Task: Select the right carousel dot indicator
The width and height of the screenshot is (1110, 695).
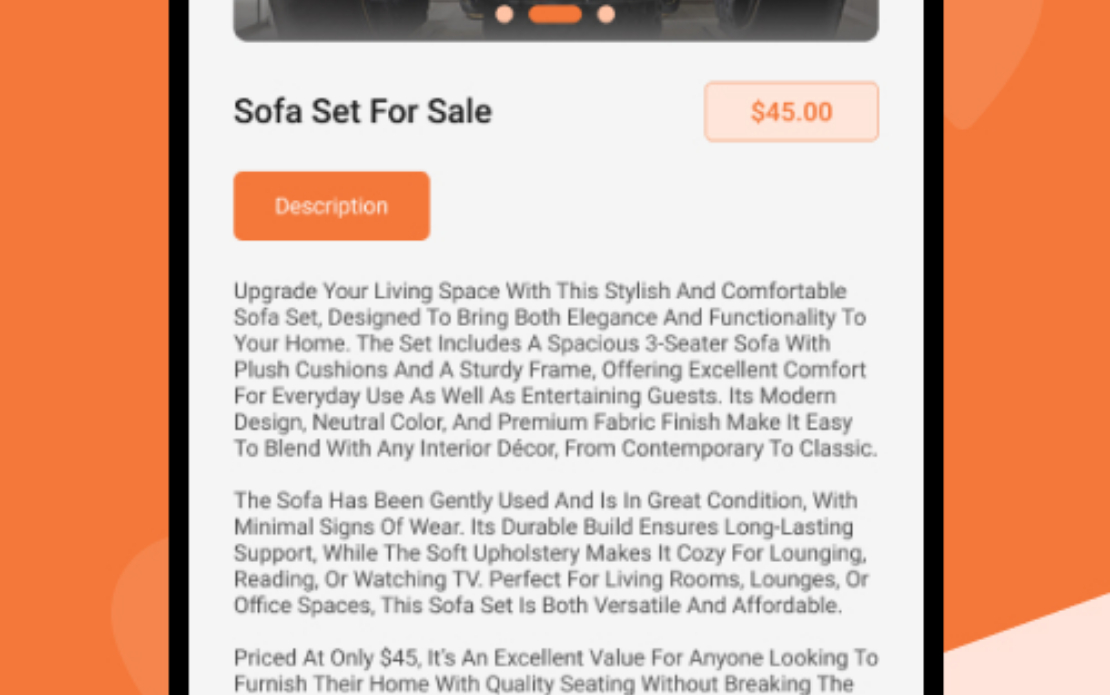Action: pyautogui.click(x=606, y=14)
